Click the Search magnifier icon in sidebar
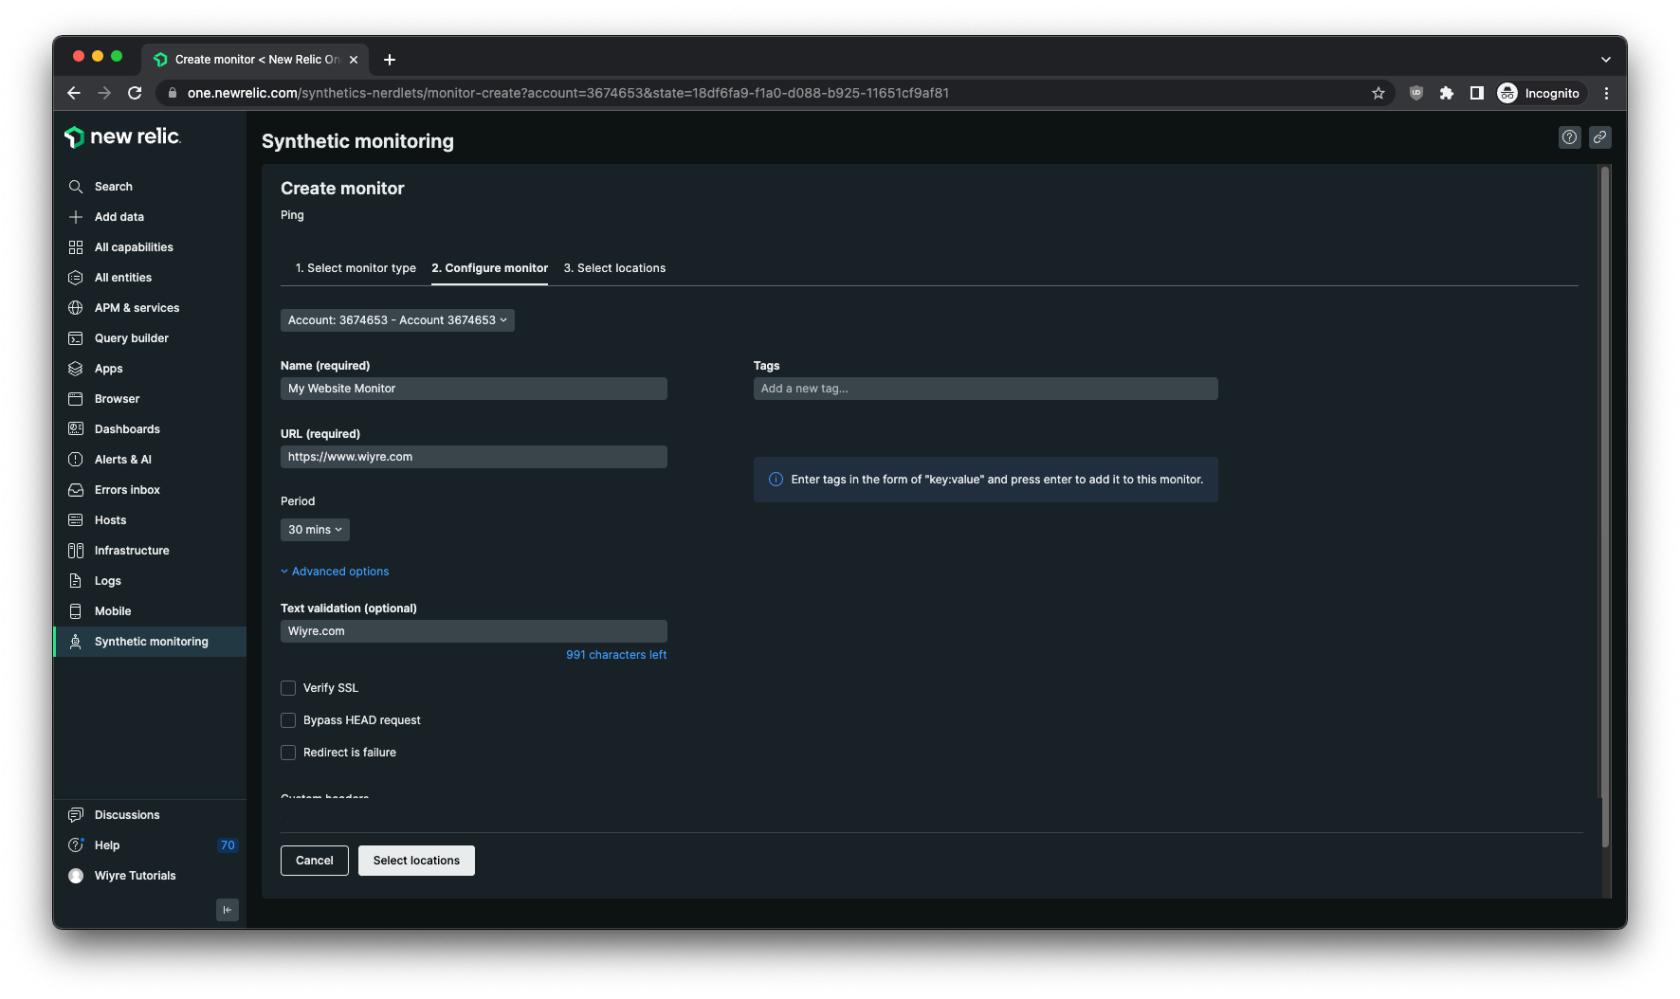 coord(75,187)
